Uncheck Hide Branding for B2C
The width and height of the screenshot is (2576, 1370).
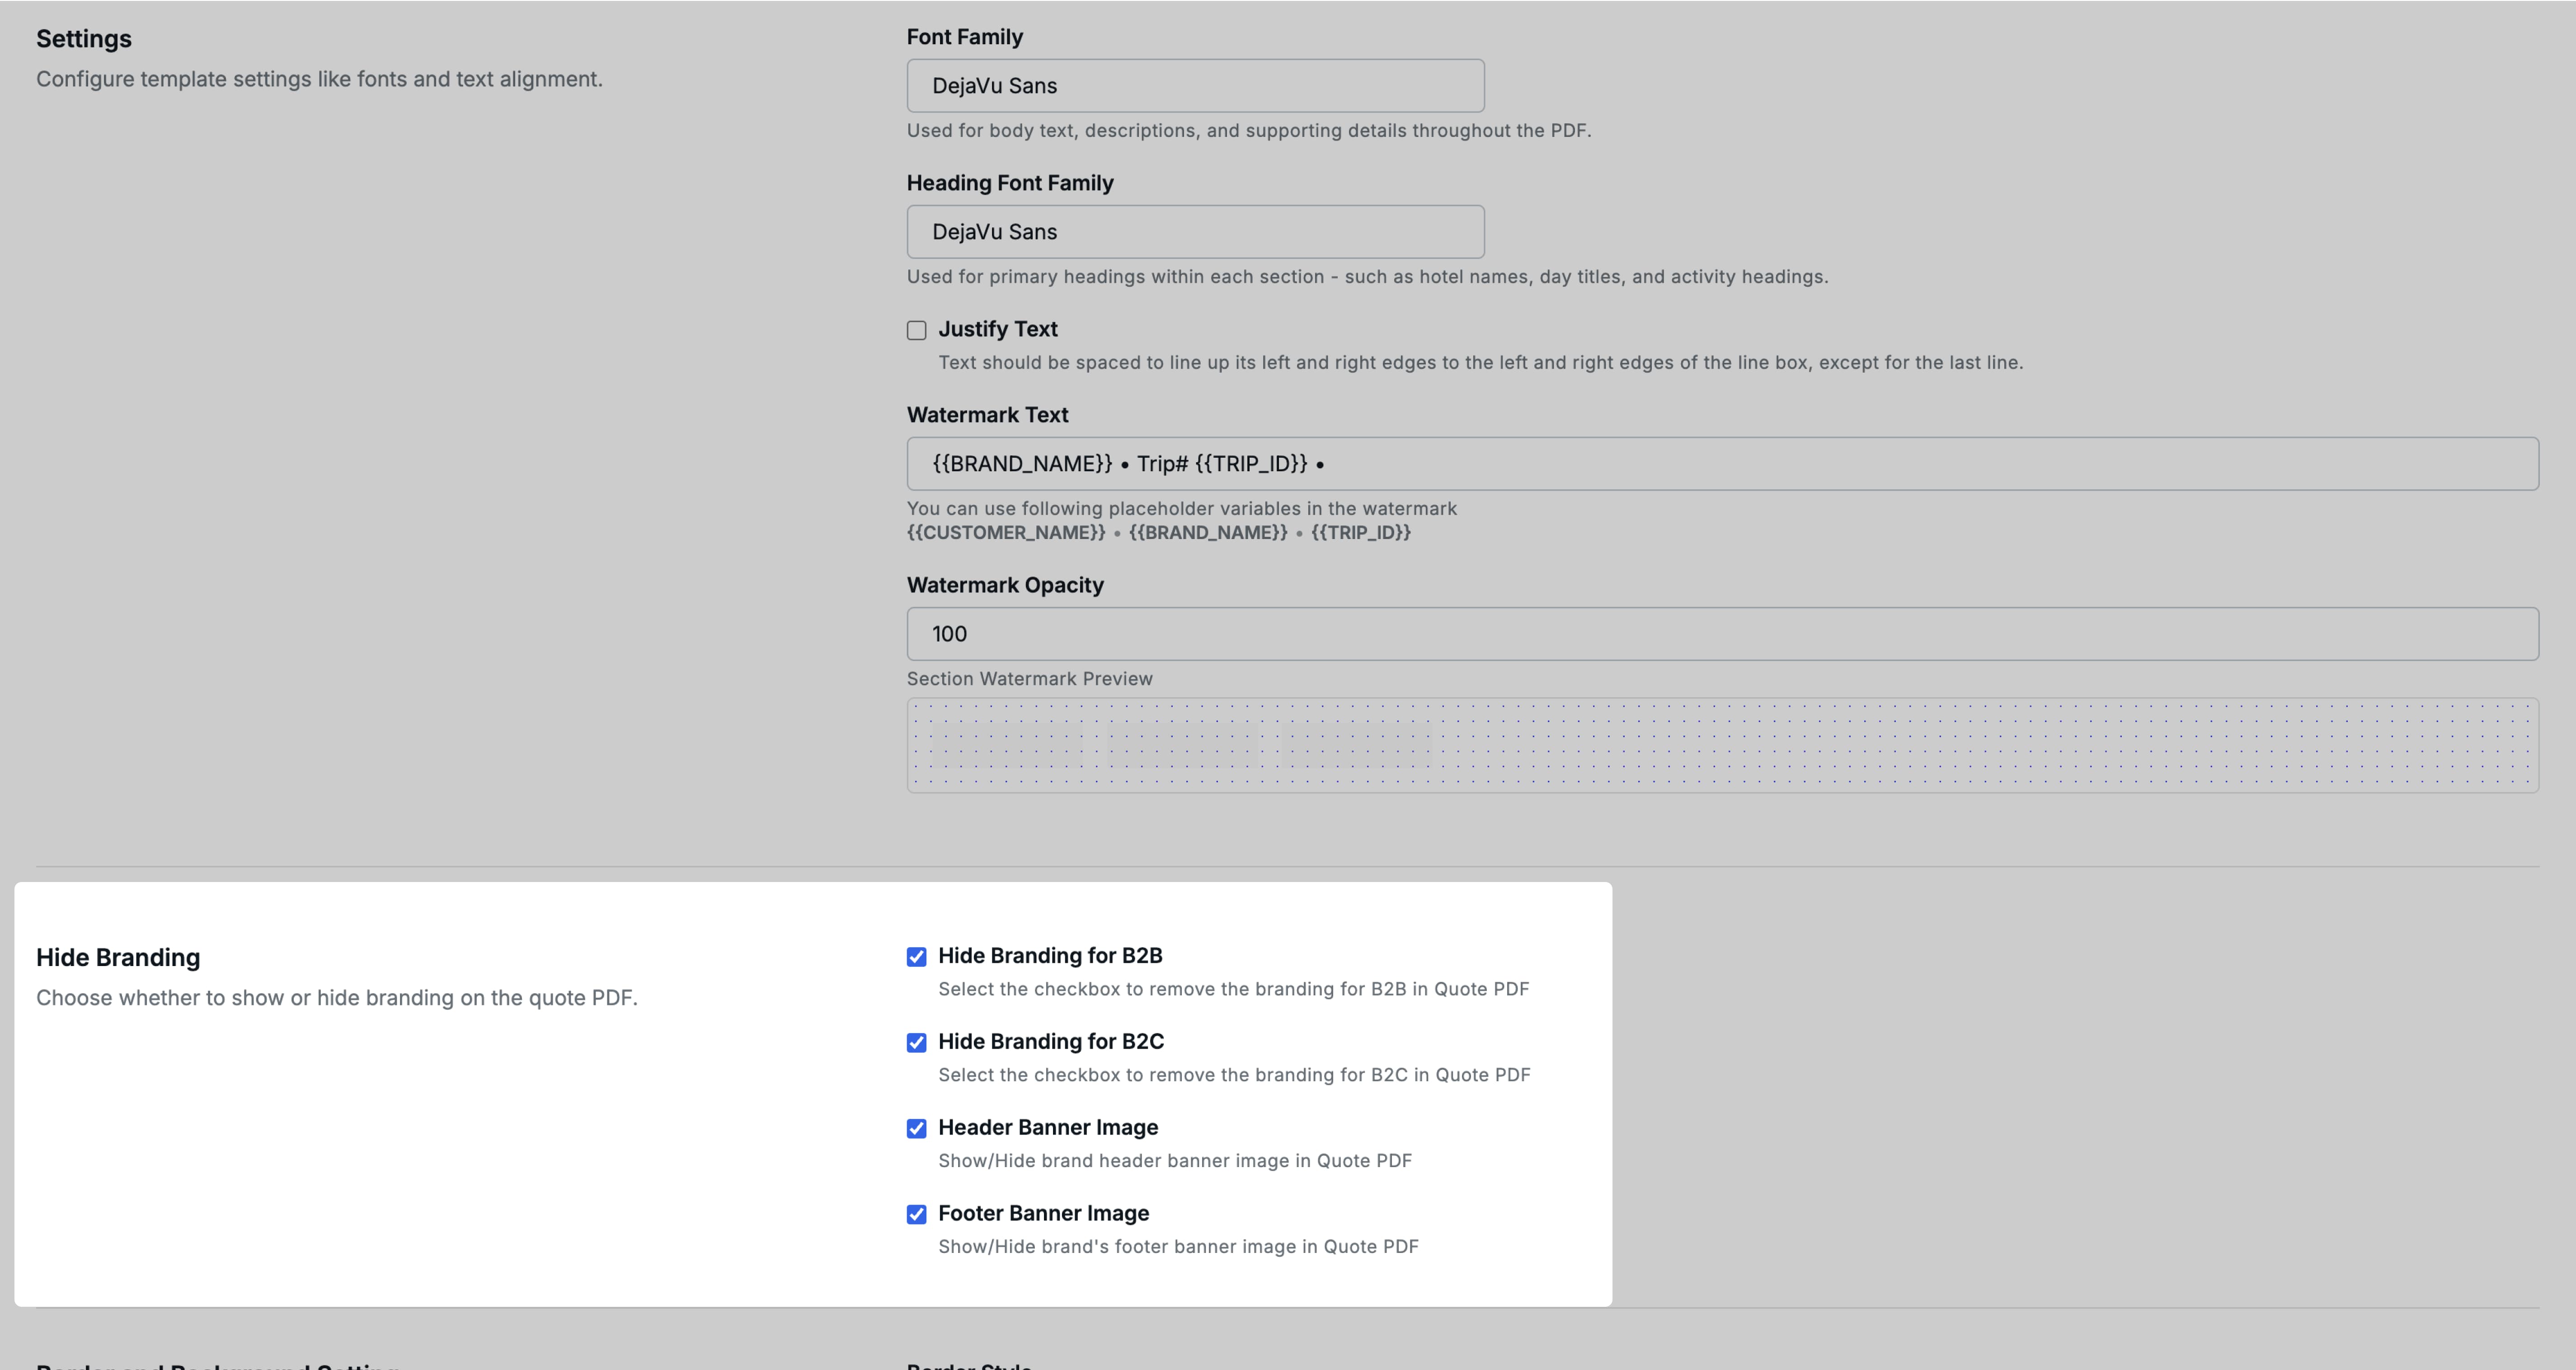coord(916,1043)
